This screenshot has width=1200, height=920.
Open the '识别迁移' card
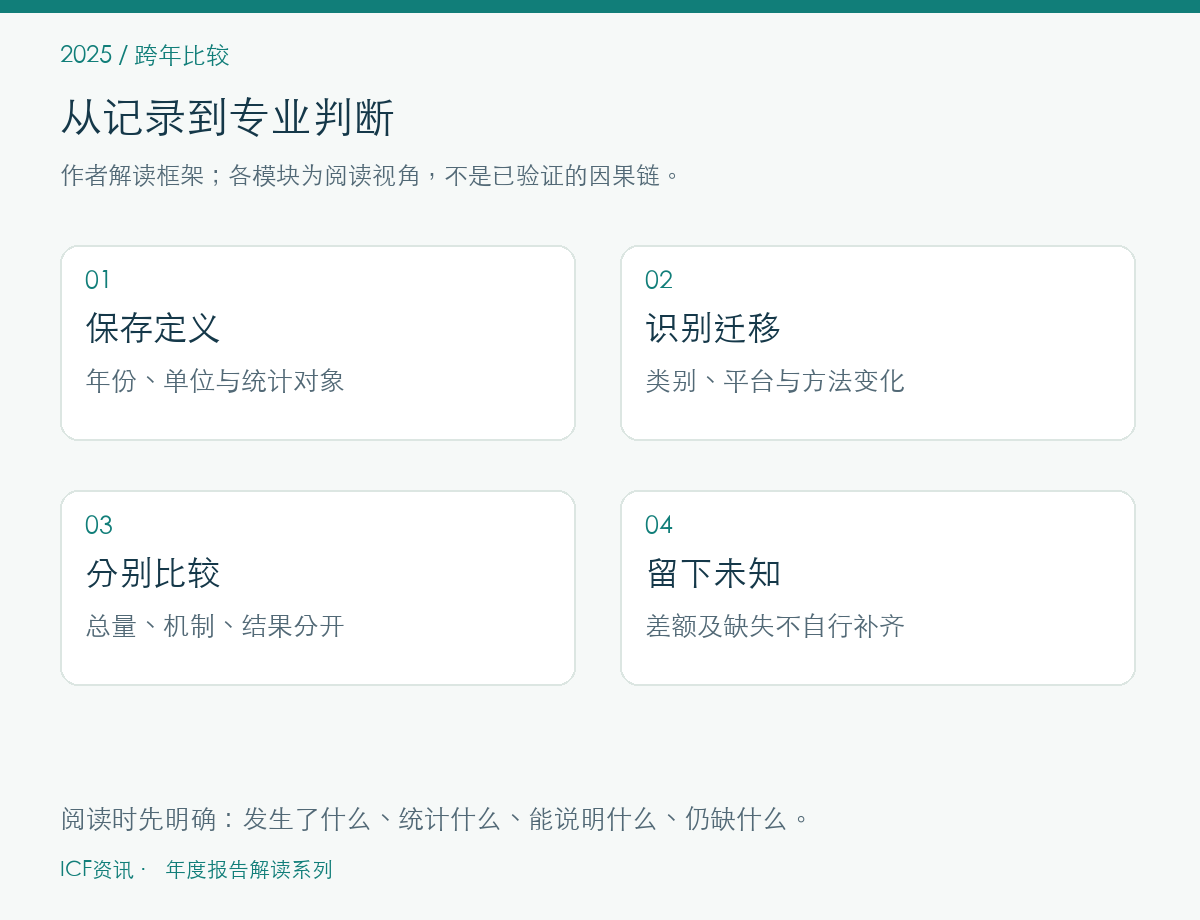coord(878,343)
